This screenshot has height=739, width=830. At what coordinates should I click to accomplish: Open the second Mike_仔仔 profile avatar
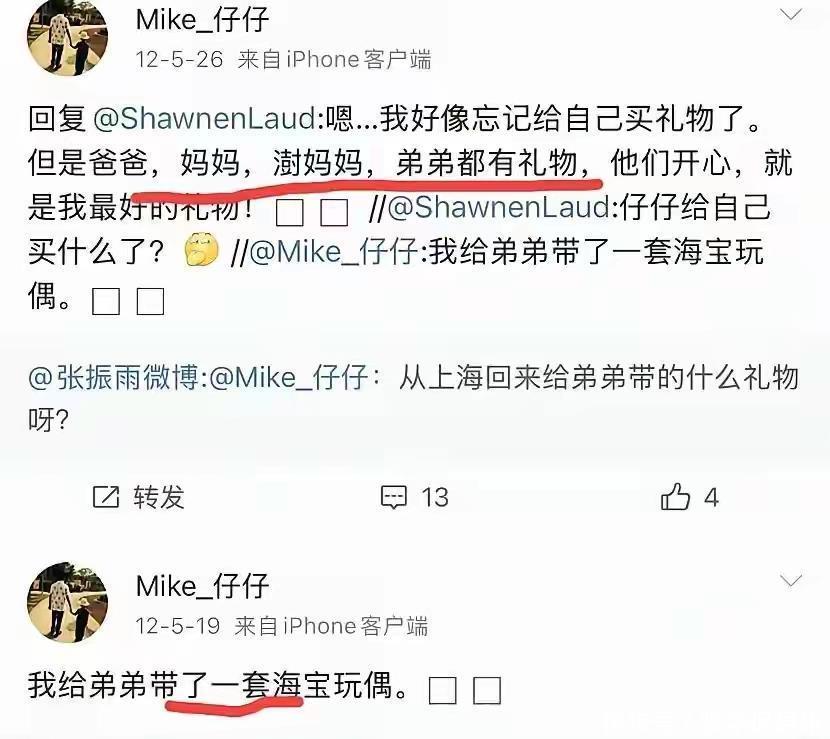[x=67, y=602]
